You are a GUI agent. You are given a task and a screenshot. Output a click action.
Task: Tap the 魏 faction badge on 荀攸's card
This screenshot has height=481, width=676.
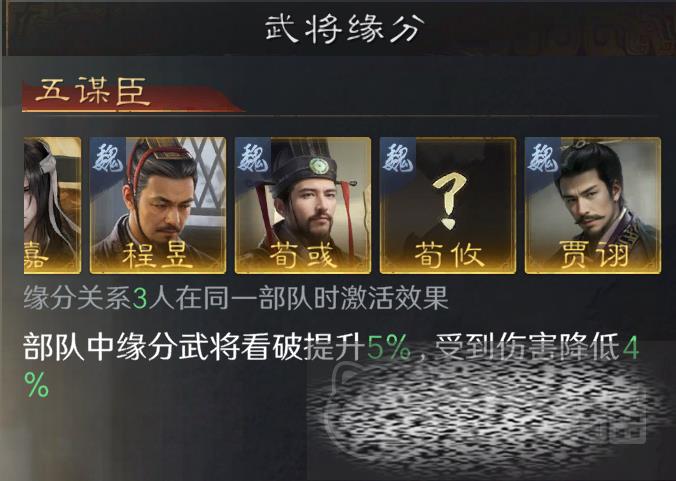(x=398, y=159)
